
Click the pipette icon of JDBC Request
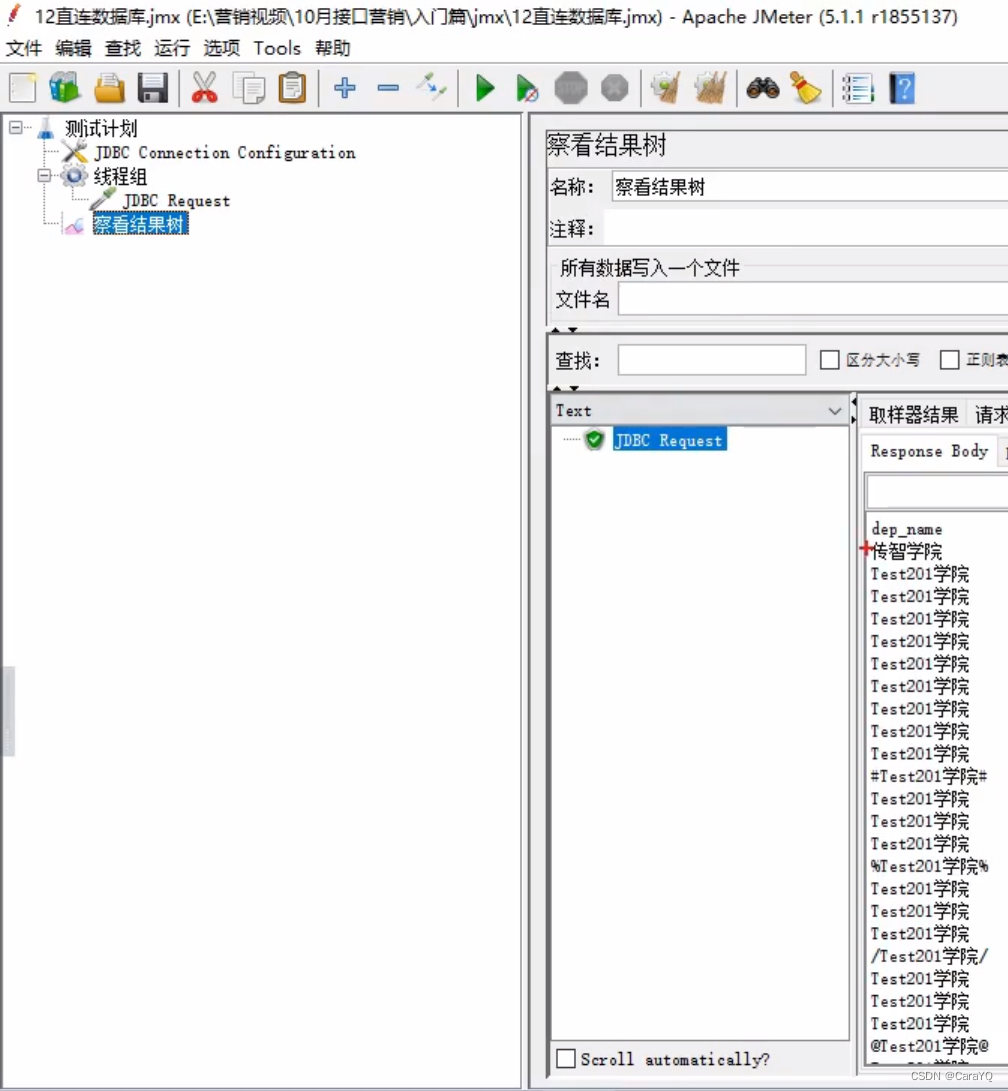(103, 200)
